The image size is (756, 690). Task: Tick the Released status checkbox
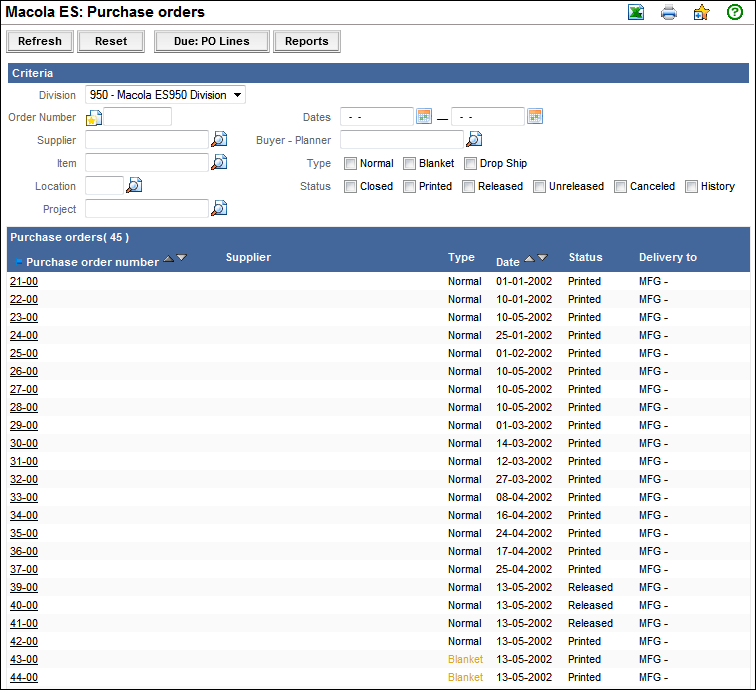click(468, 186)
